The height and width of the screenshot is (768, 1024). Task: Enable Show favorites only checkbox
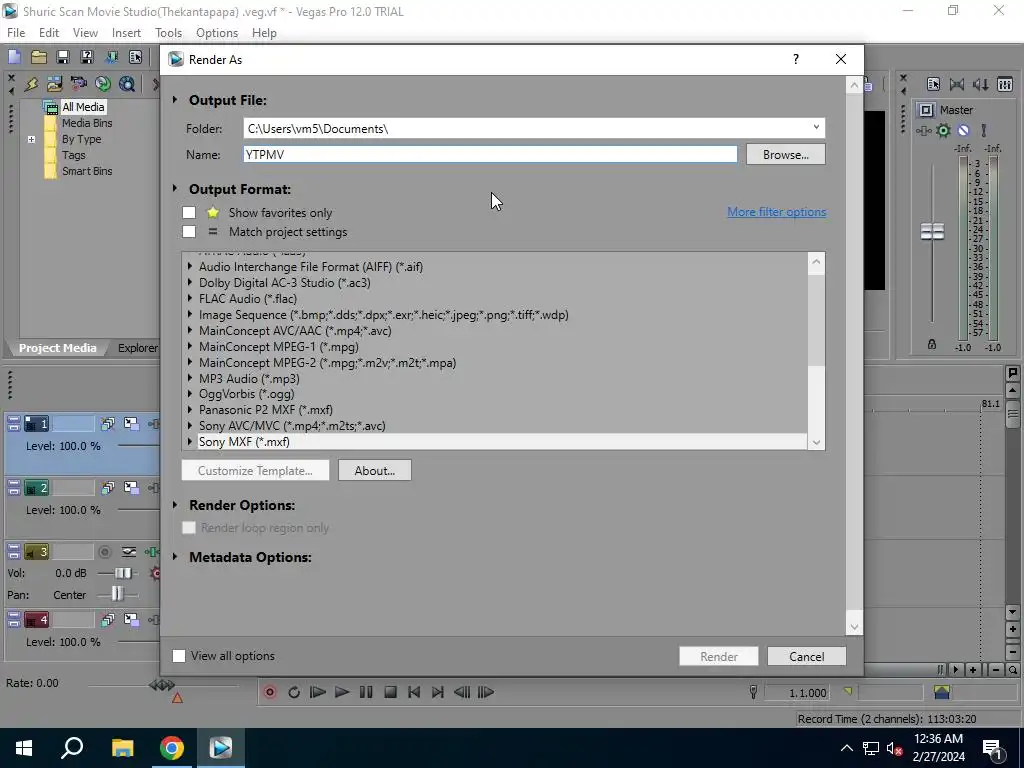click(189, 213)
